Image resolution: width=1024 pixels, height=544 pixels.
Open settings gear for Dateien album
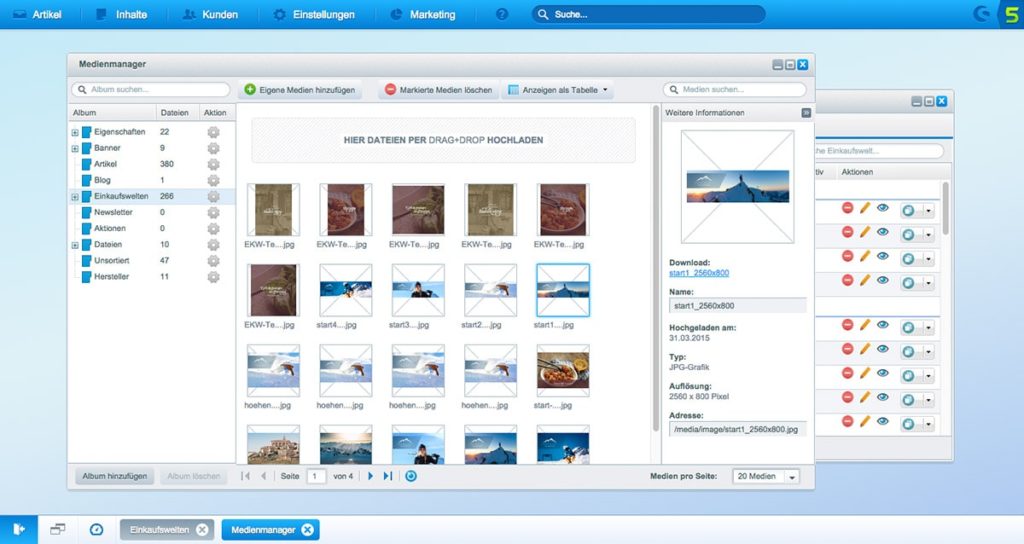tap(214, 245)
